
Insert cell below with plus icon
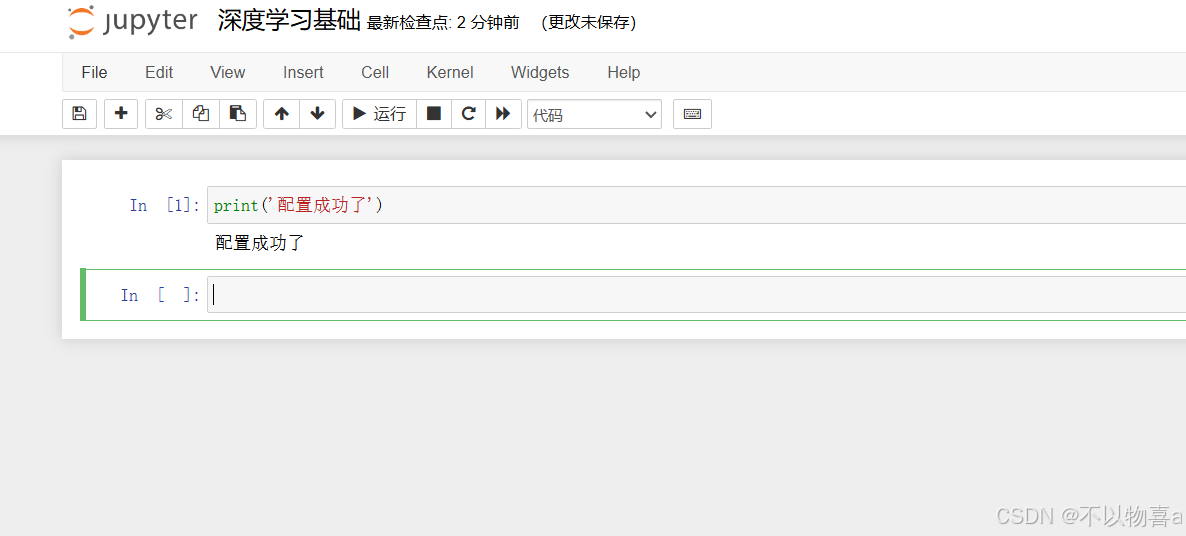121,114
